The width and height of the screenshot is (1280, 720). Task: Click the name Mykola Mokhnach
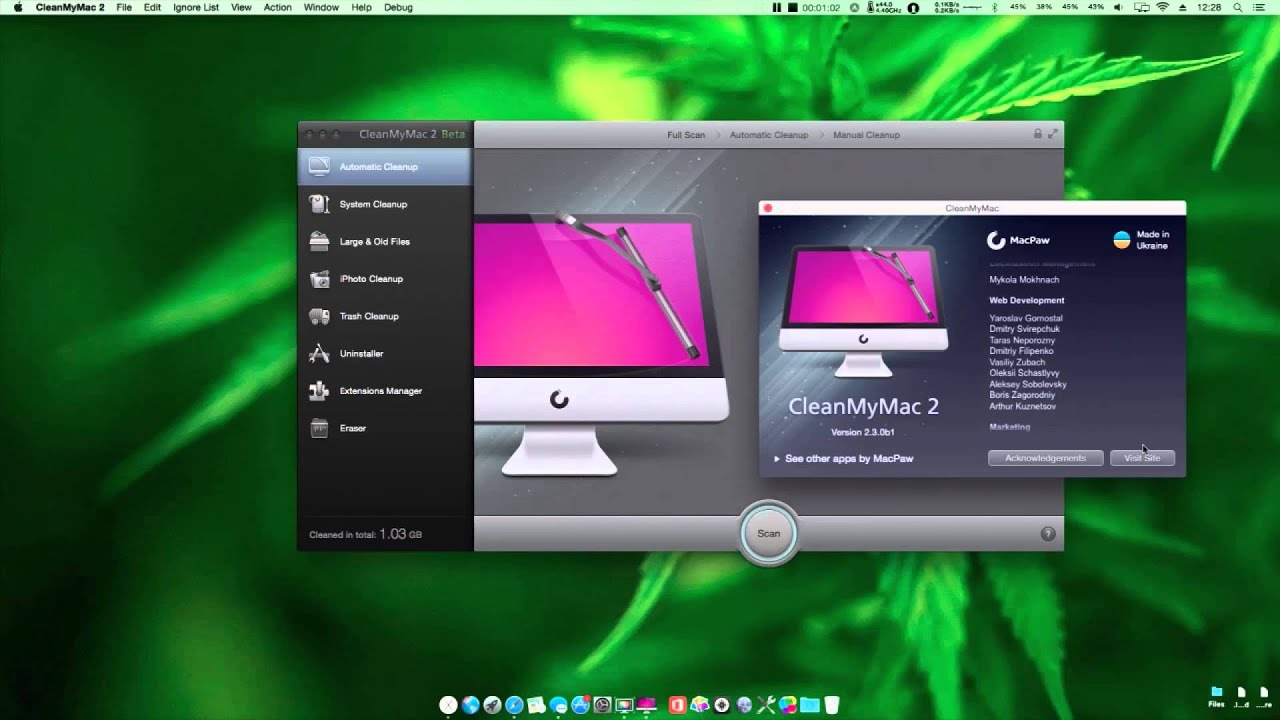(1024, 280)
